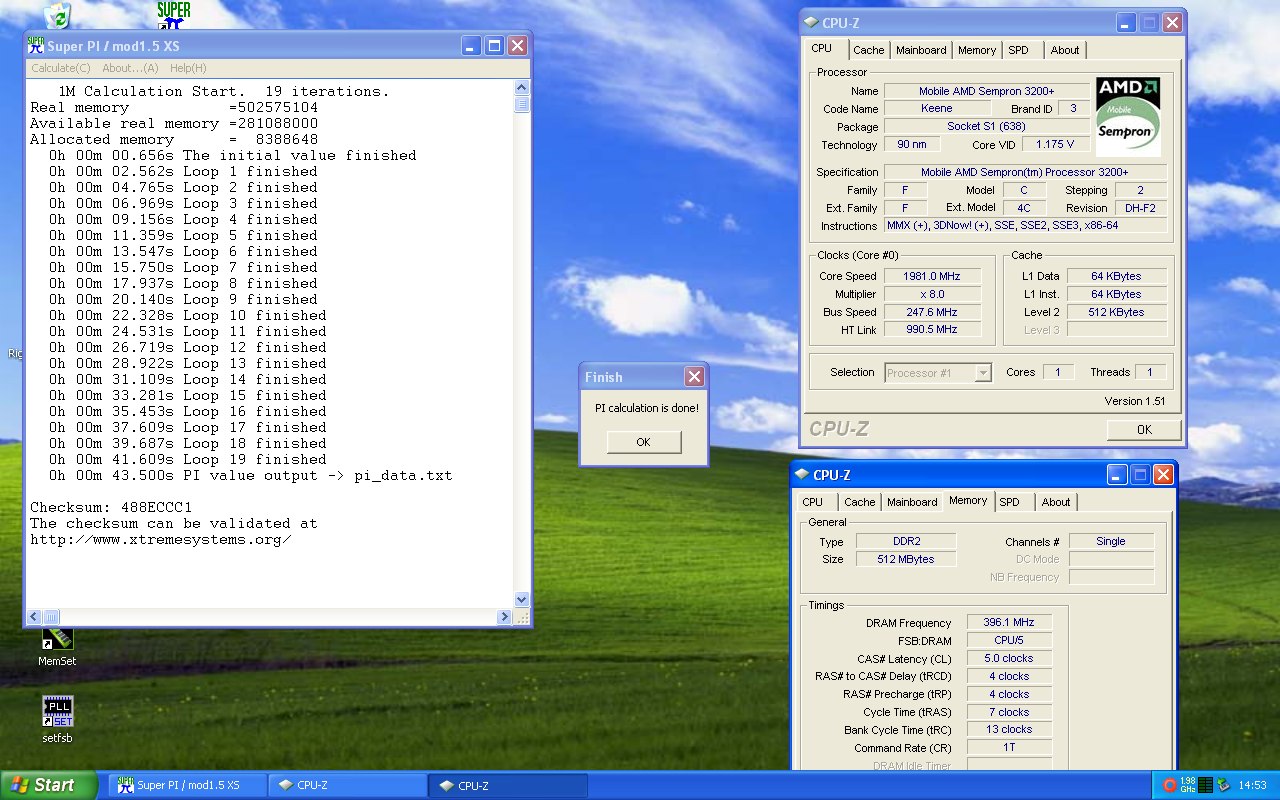Switch to Cache tab in memory CPU-Z window
Image resolution: width=1280 pixels, height=800 pixels.
(859, 502)
